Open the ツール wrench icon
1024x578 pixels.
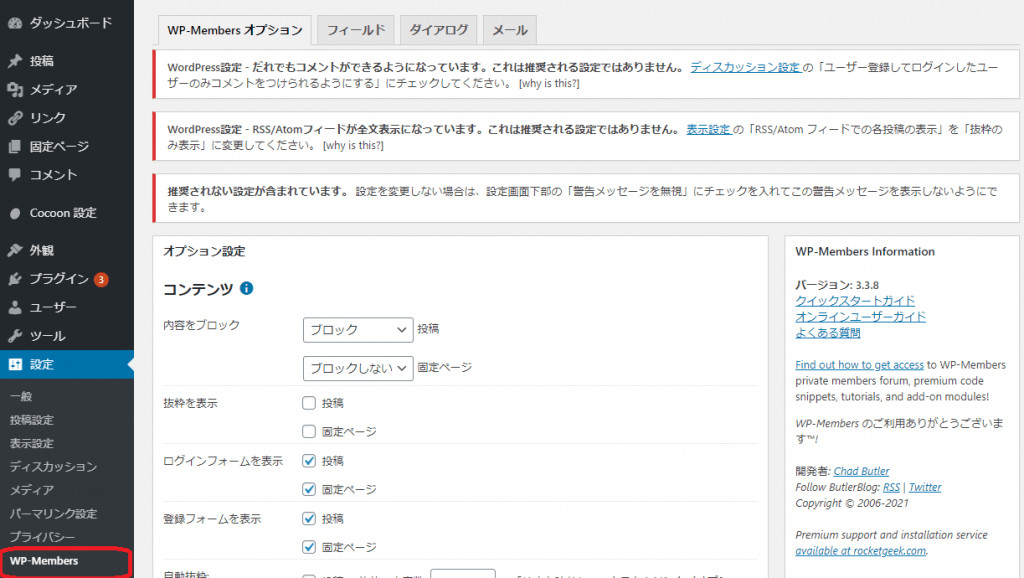pyautogui.click(x=13, y=335)
